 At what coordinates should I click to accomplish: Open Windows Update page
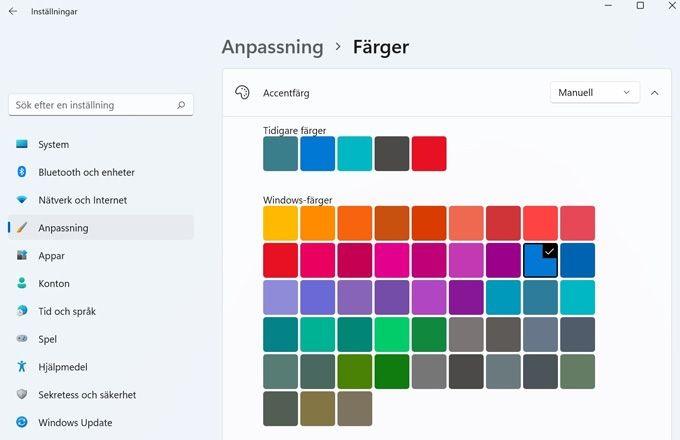point(101,422)
